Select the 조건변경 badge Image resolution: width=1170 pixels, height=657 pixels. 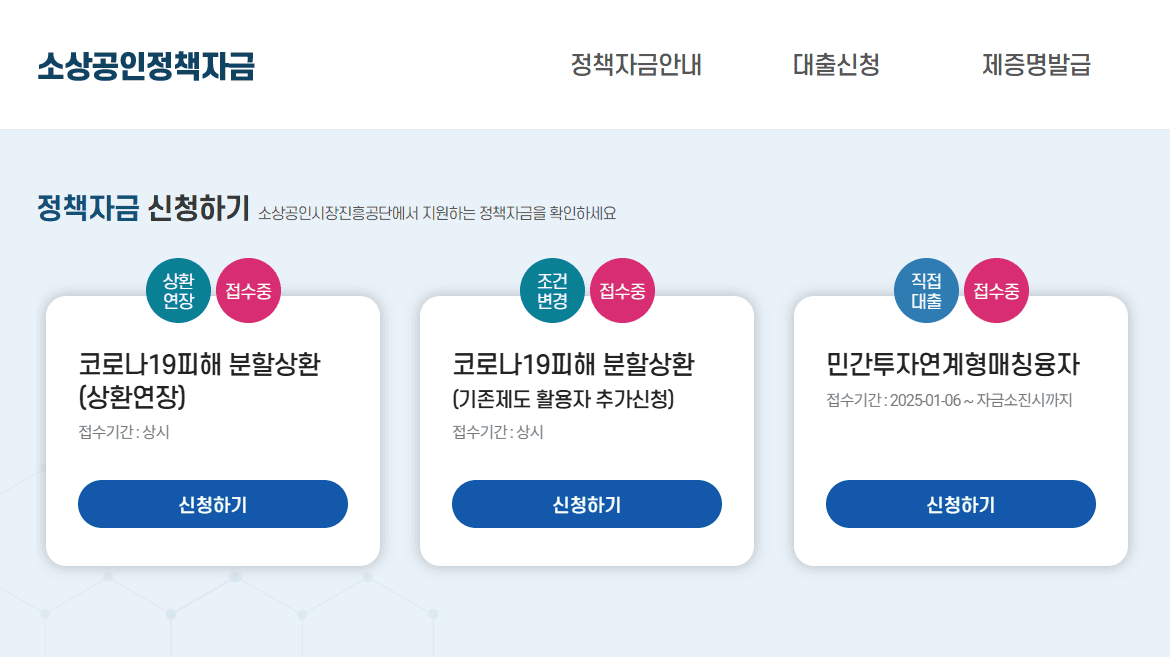(x=552, y=291)
